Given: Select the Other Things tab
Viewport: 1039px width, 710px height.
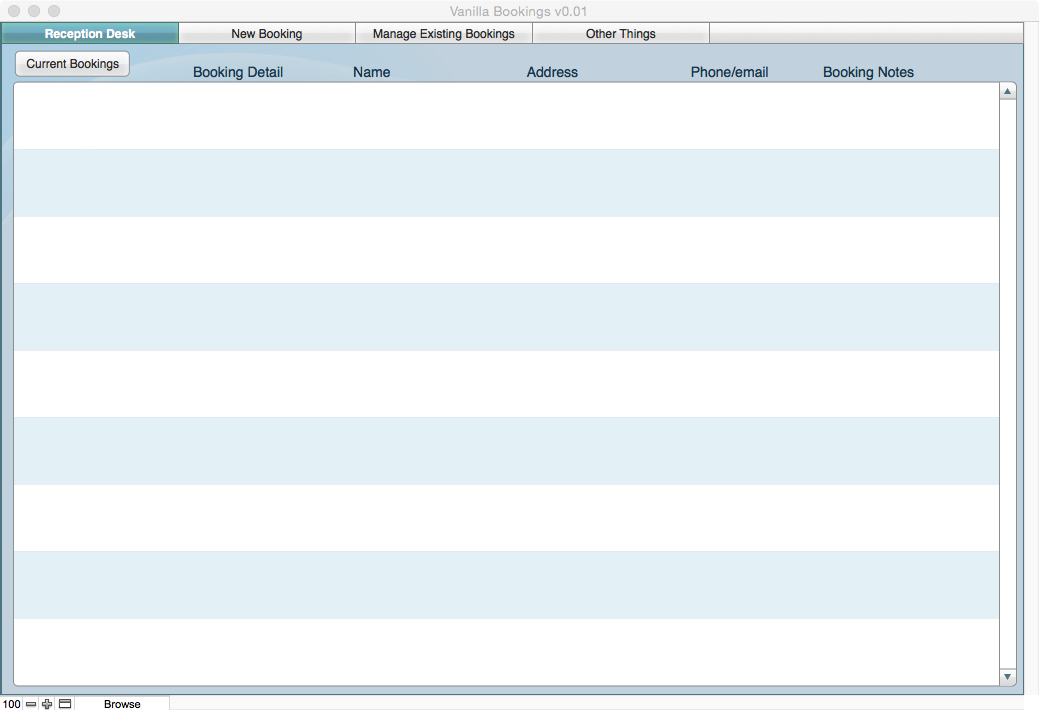Looking at the screenshot, I should [x=621, y=34].
